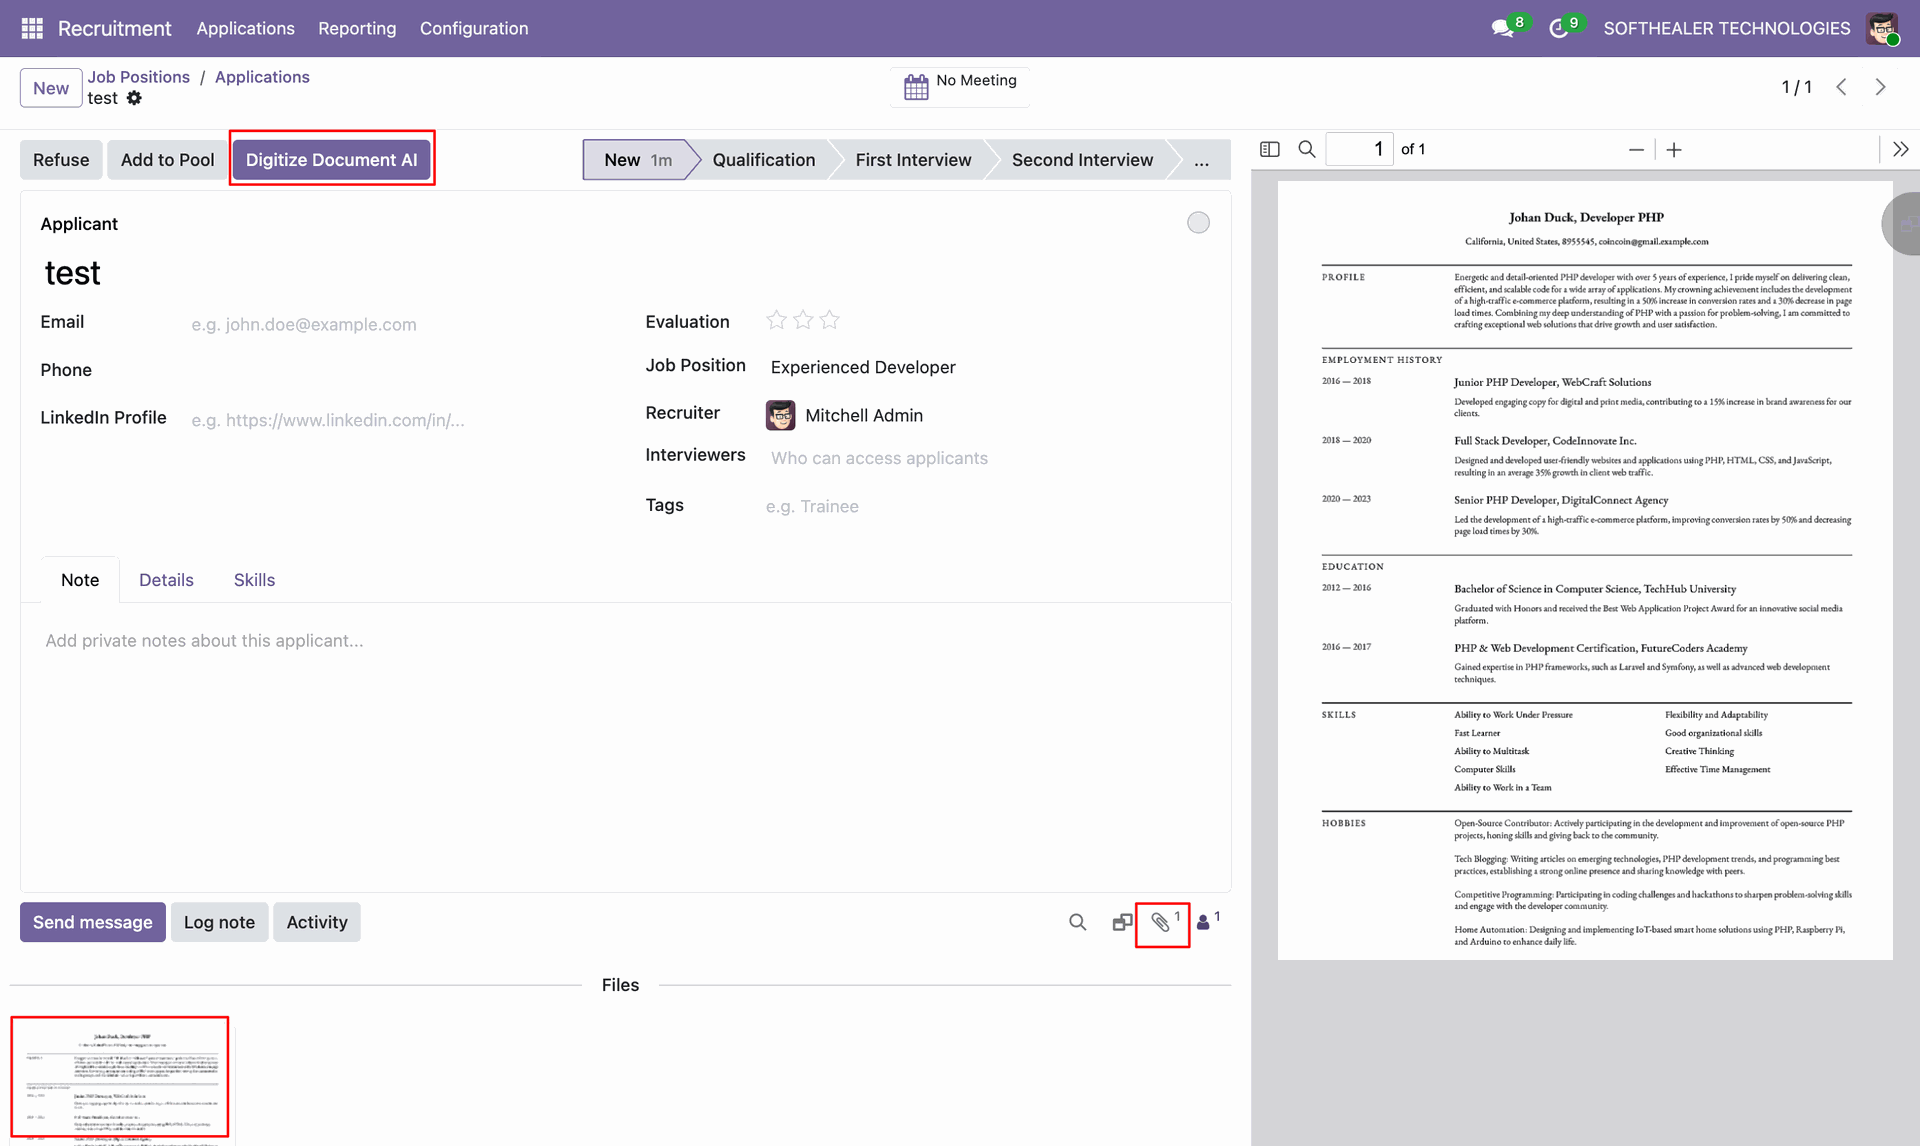Set evaluation to the third star

829,320
